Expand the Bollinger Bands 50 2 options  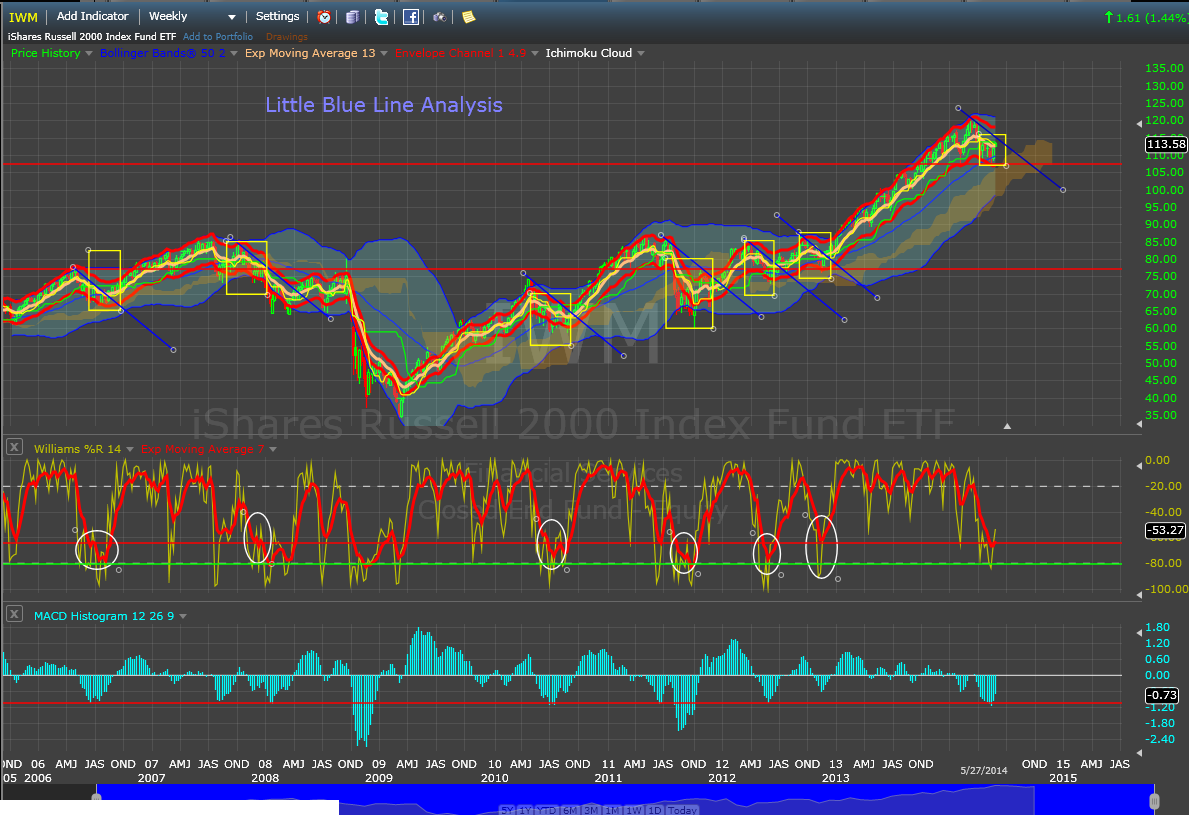pos(234,54)
